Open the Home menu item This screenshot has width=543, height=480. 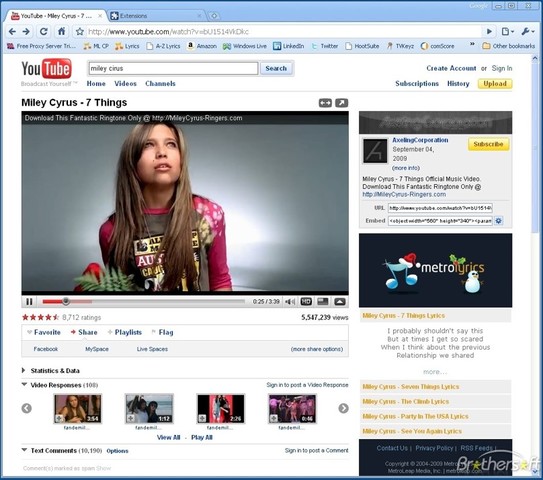(x=96, y=83)
